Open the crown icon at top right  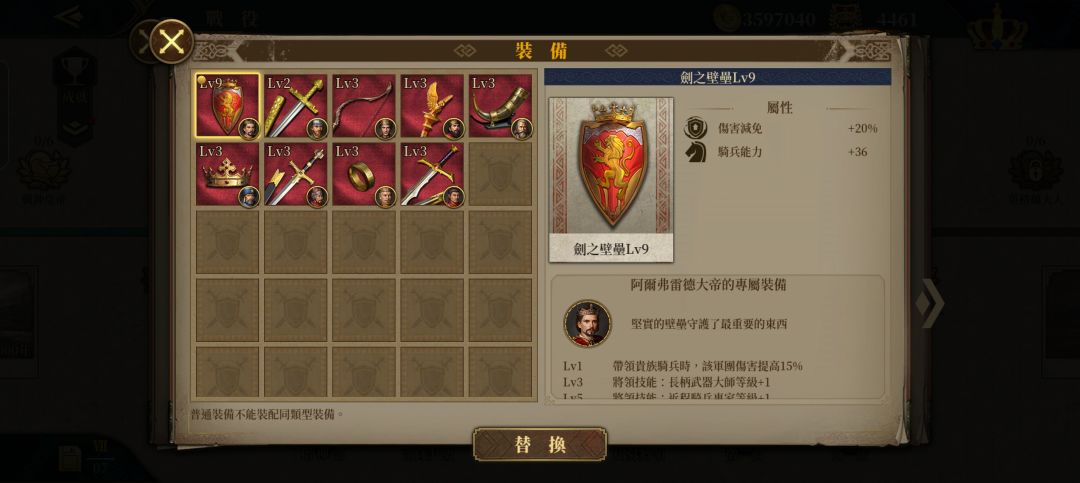(x=997, y=28)
